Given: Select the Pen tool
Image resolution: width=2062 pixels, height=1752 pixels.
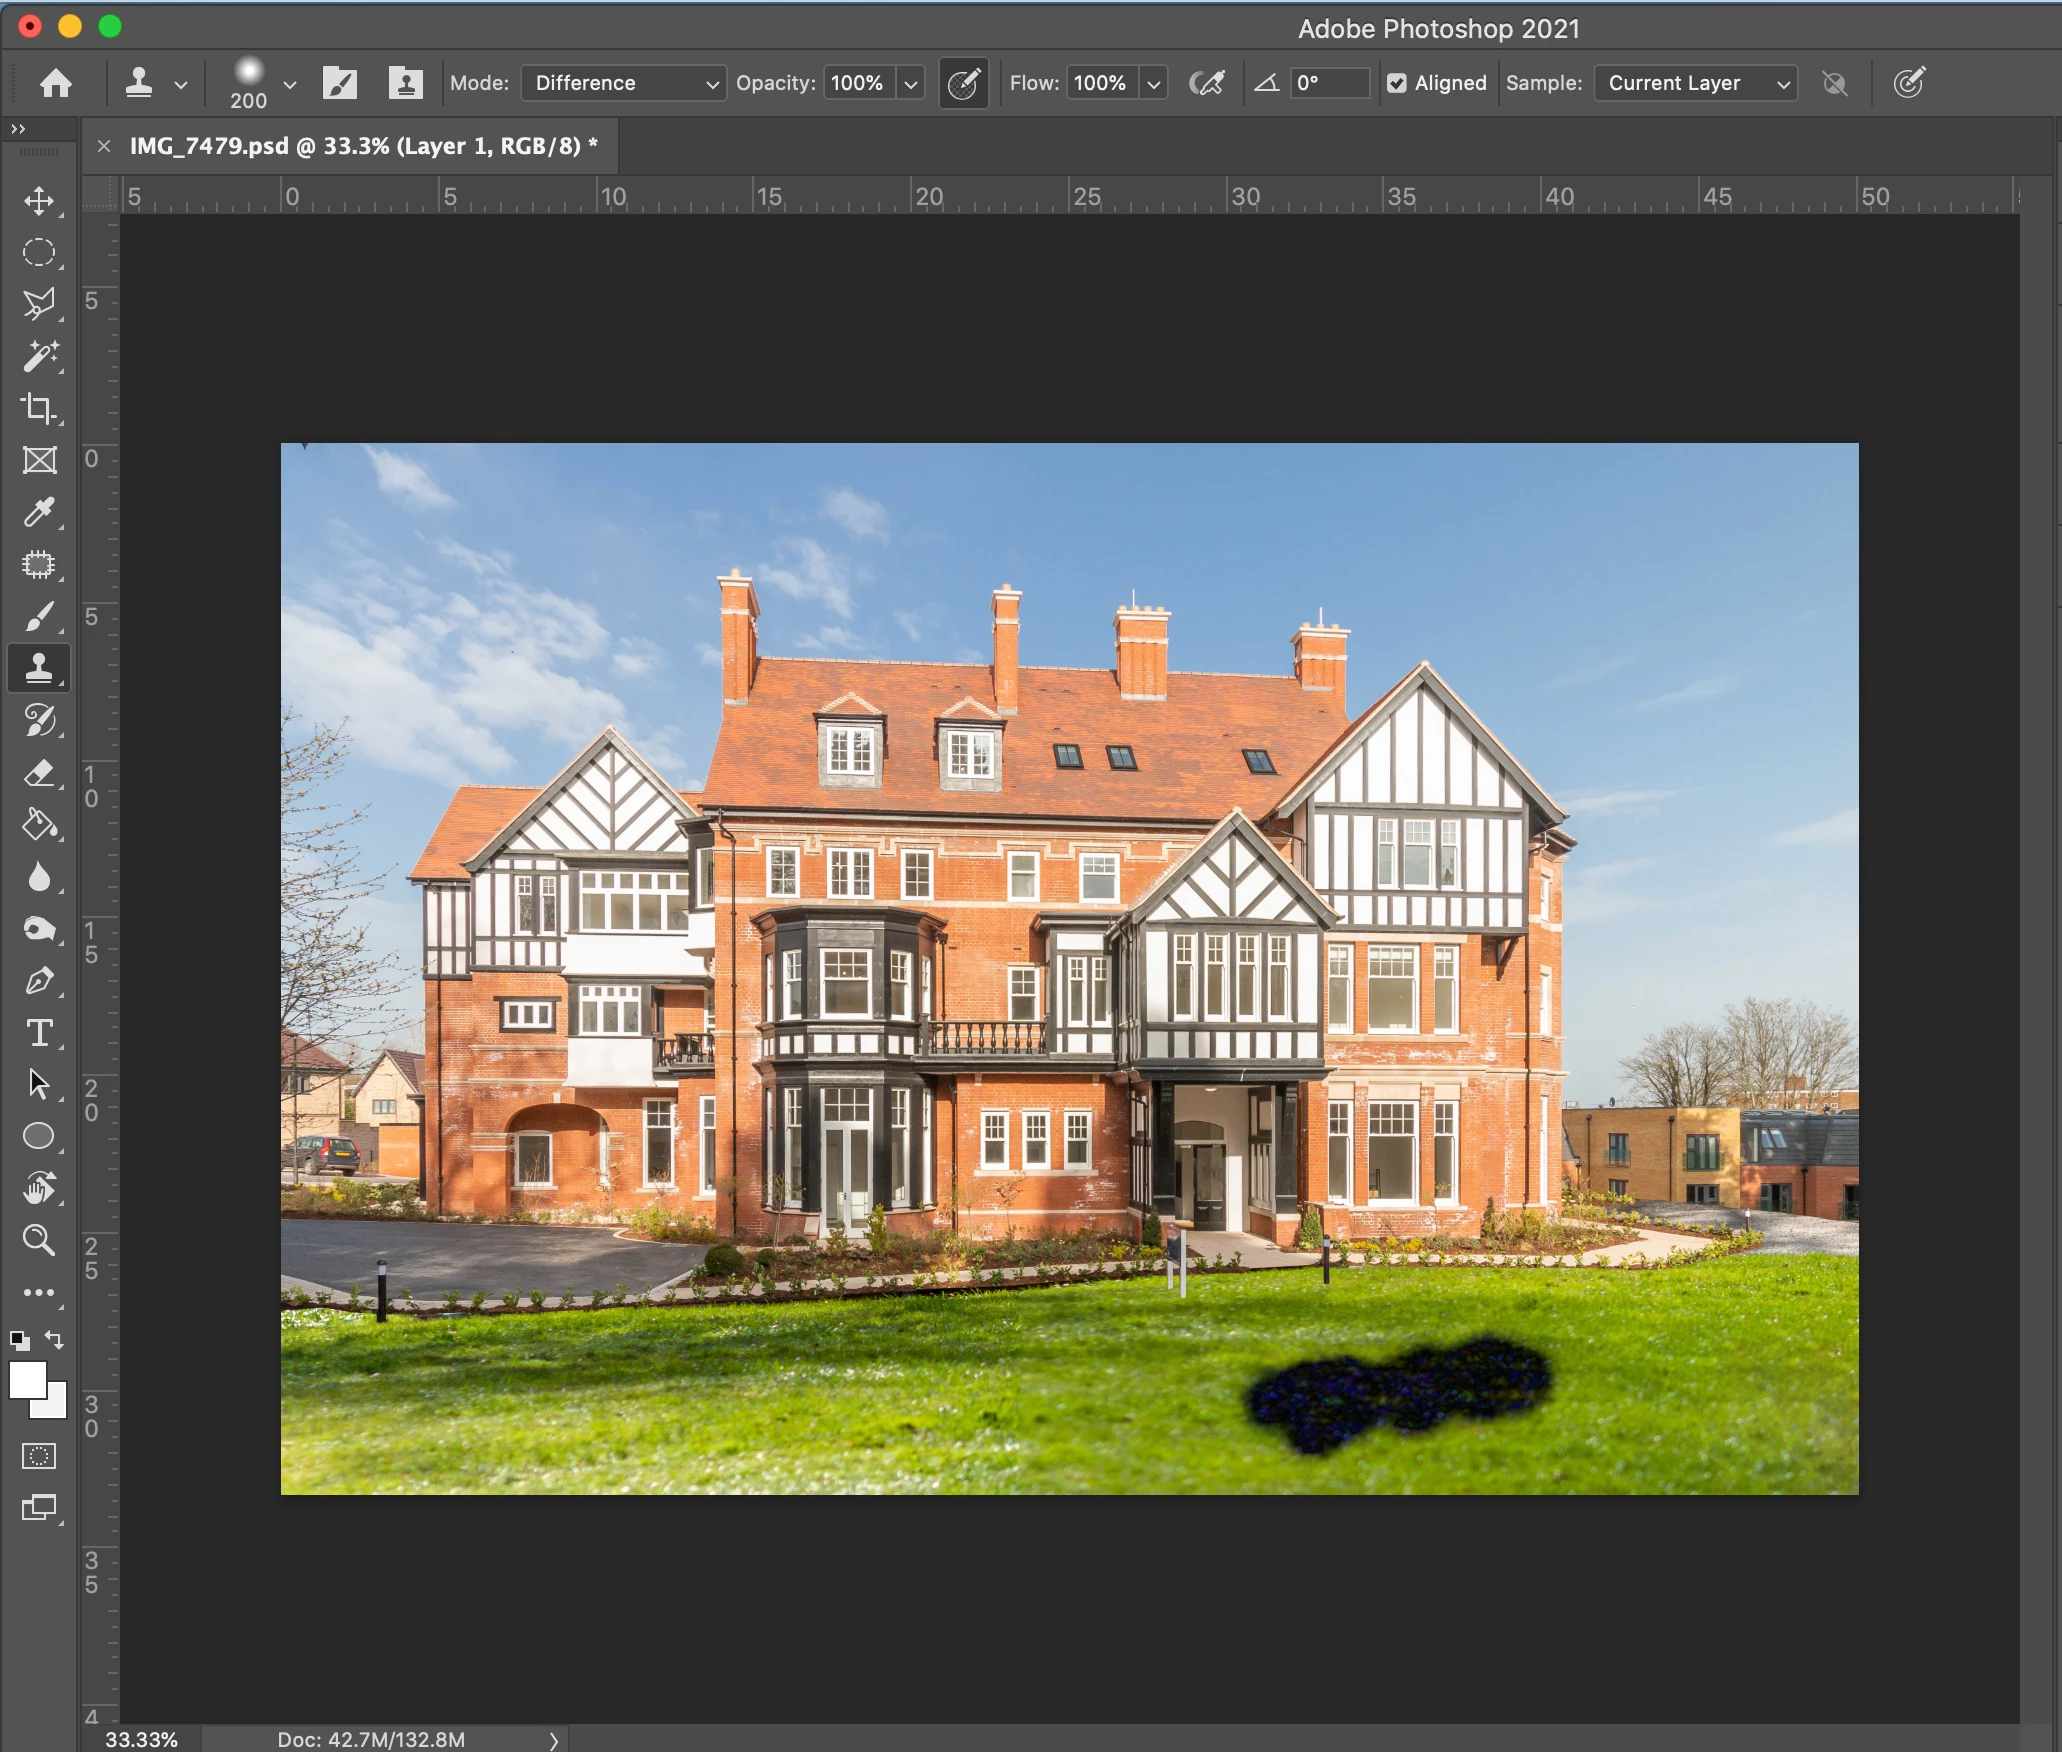Looking at the screenshot, I should (x=39, y=981).
